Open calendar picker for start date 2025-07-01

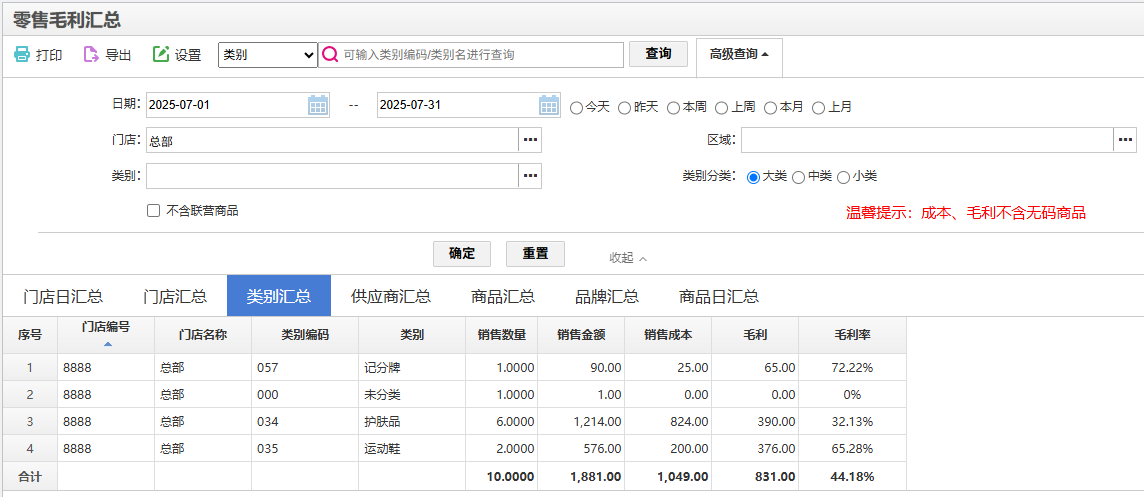click(x=318, y=105)
